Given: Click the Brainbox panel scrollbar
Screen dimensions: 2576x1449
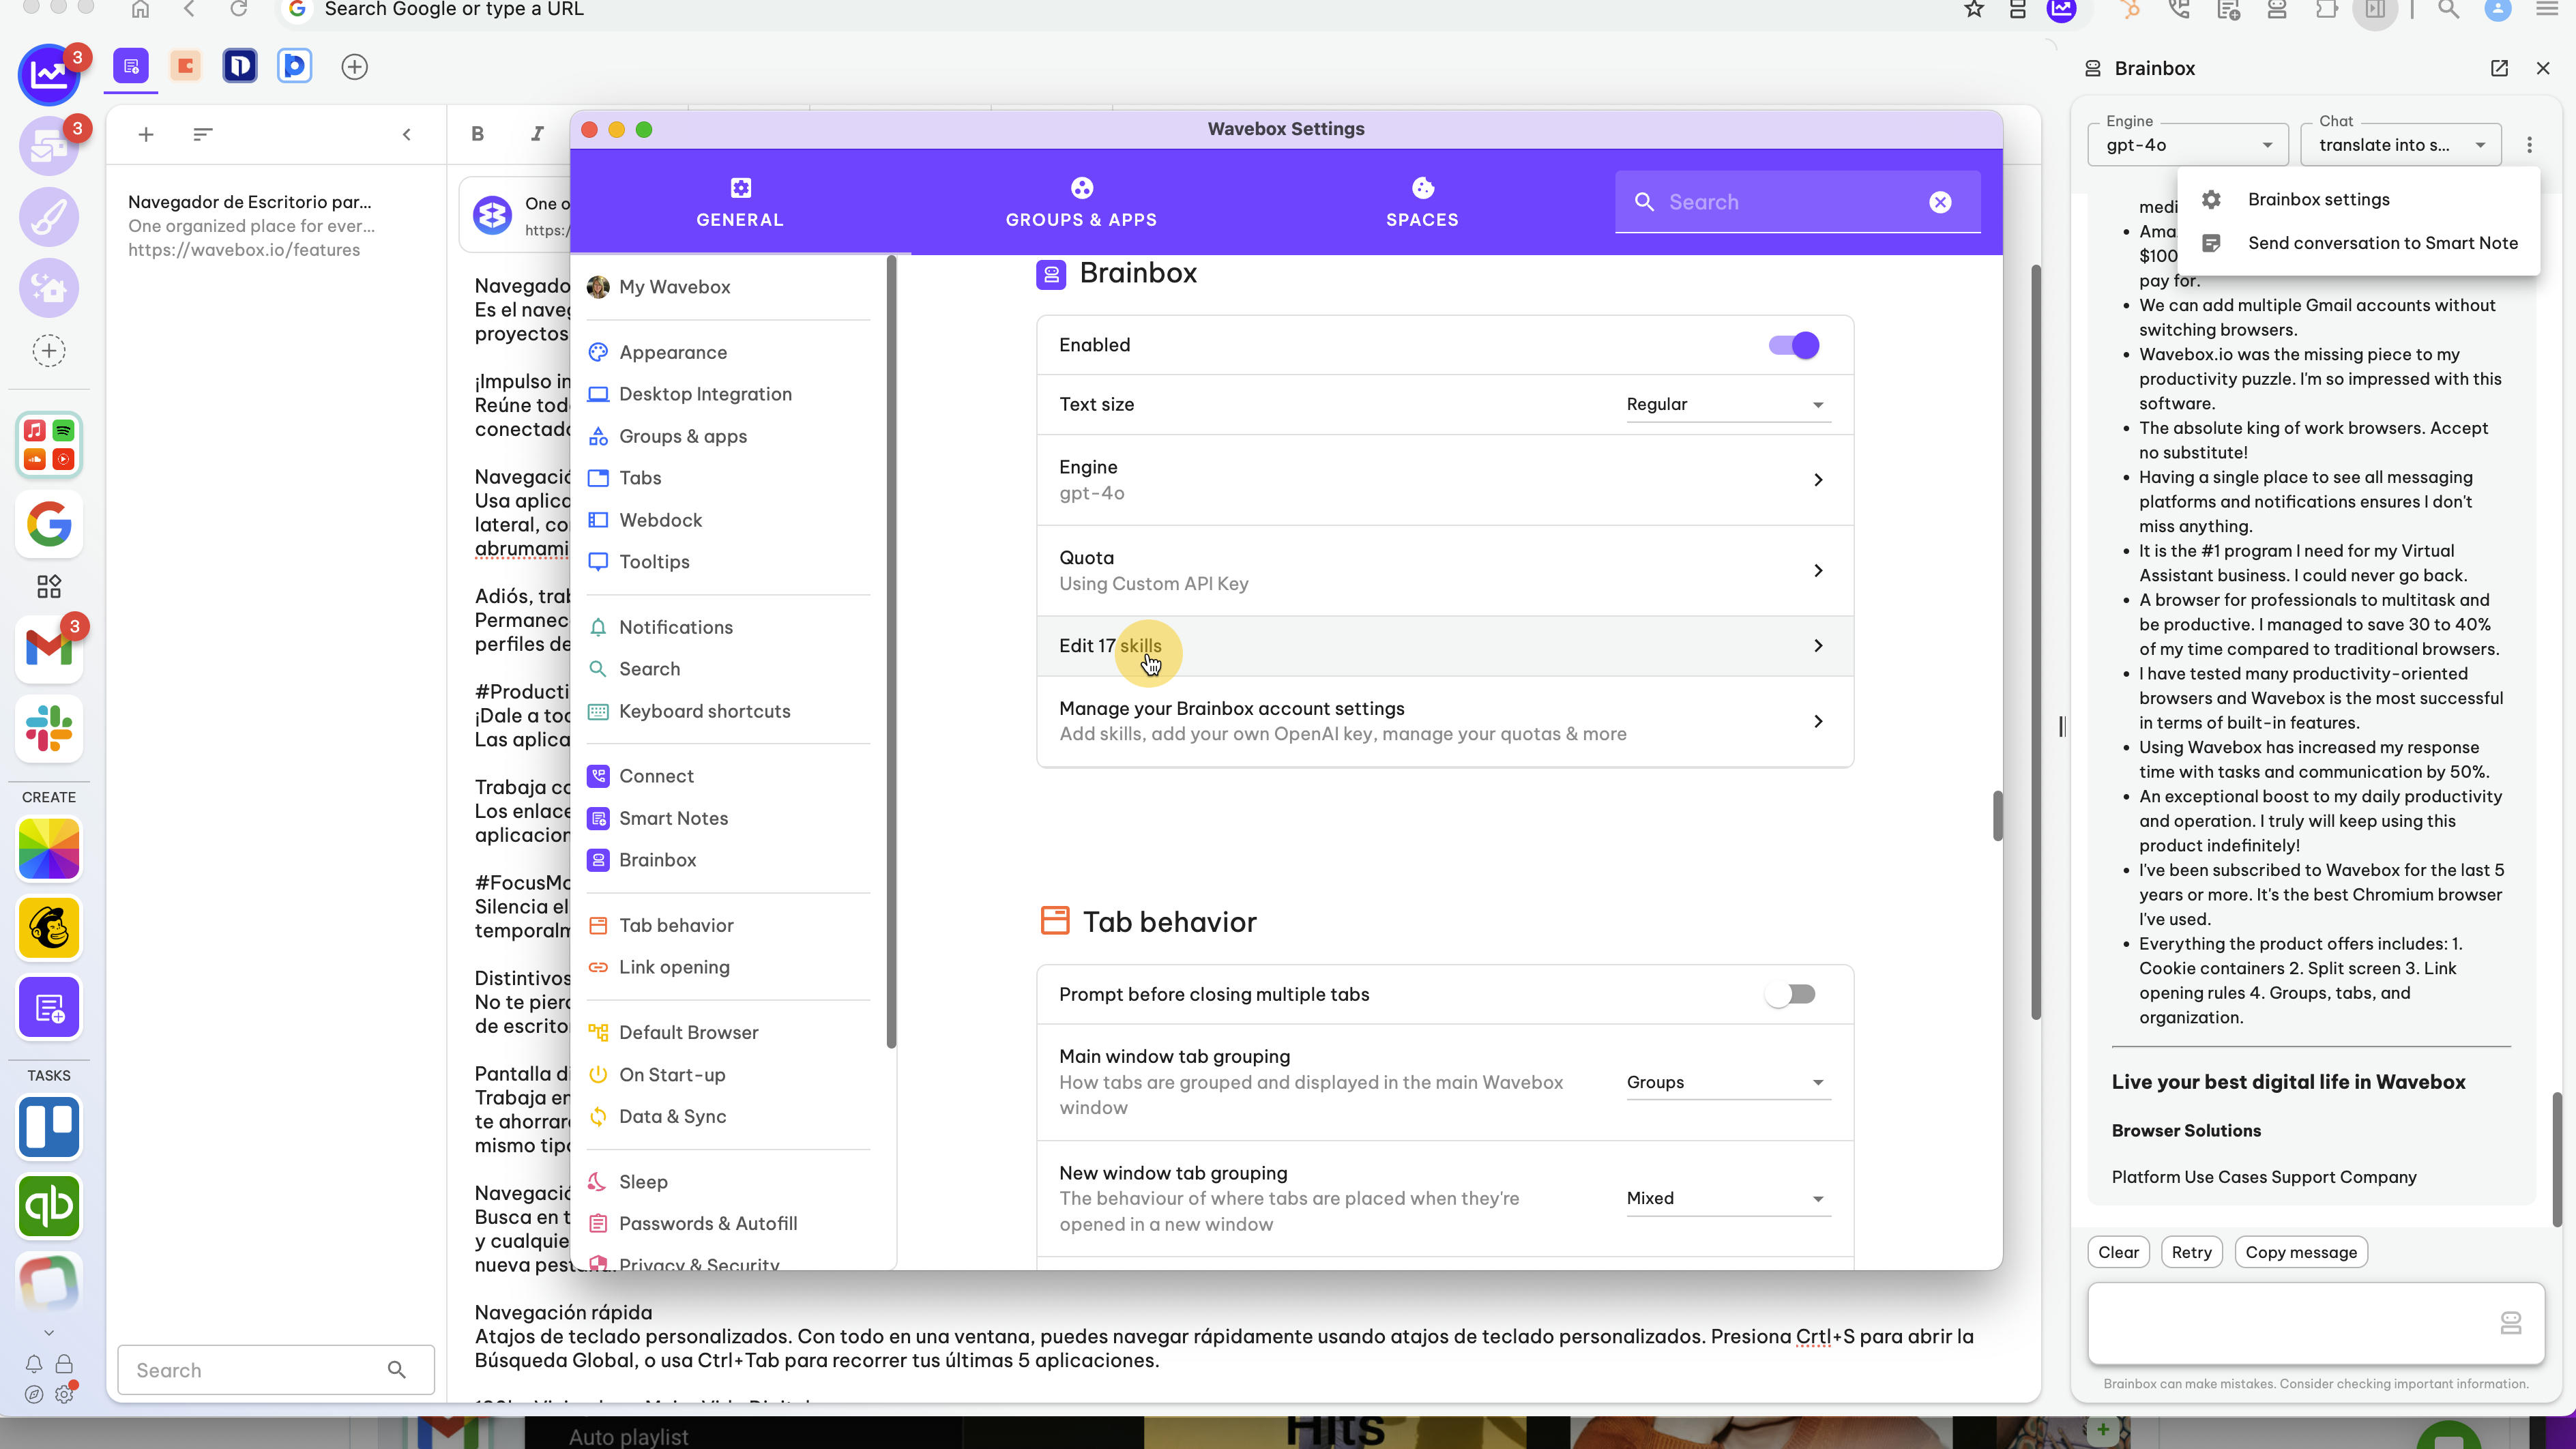Looking at the screenshot, I should pyautogui.click(x=2557, y=1160).
